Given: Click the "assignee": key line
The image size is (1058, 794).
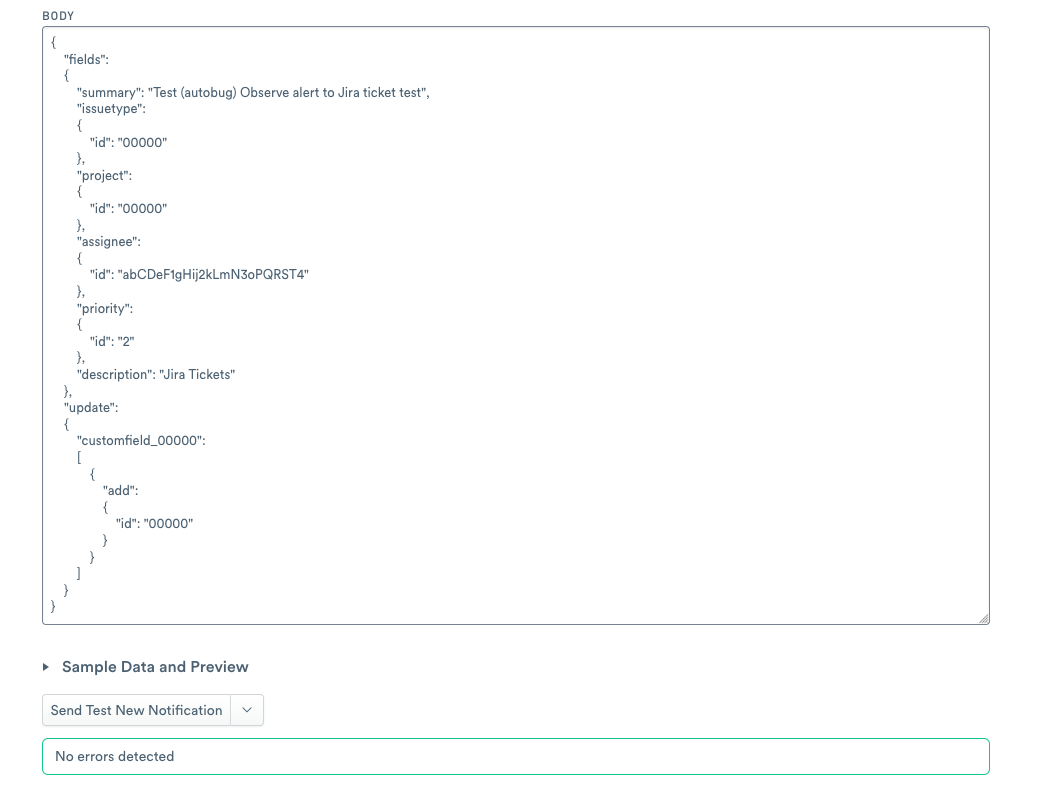Looking at the screenshot, I should tap(109, 242).
